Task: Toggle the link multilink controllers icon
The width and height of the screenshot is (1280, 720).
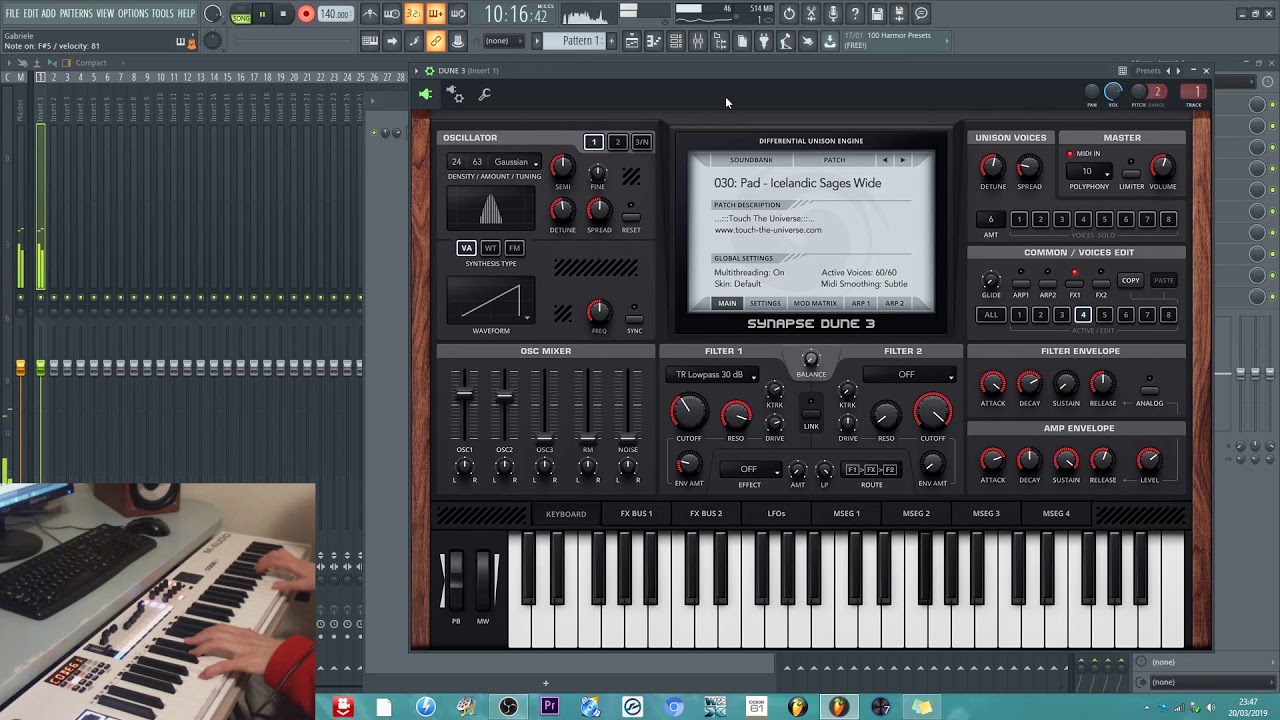Action: (x=436, y=41)
